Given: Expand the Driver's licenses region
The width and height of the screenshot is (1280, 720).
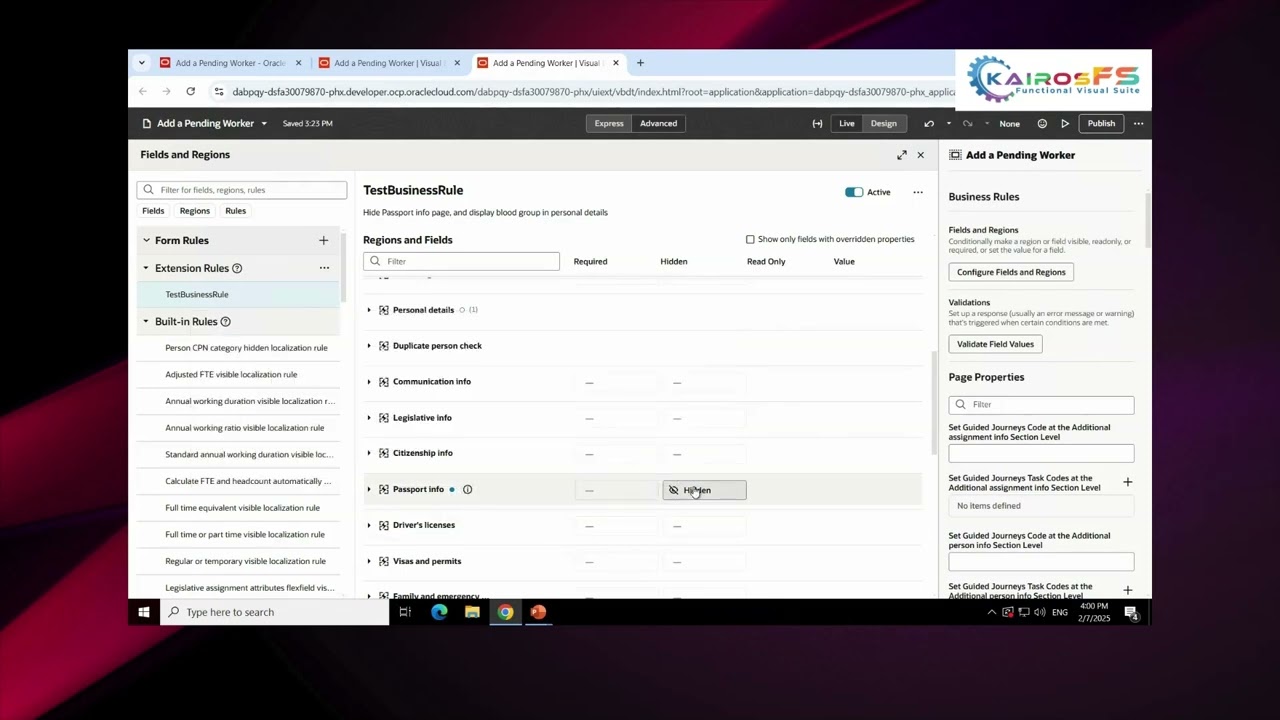Looking at the screenshot, I should click(x=369, y=525).
